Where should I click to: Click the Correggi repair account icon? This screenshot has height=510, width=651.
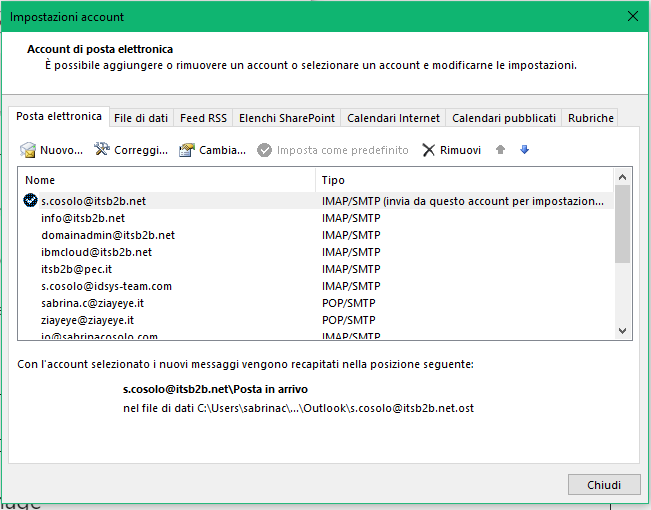(x=102, y=150)
